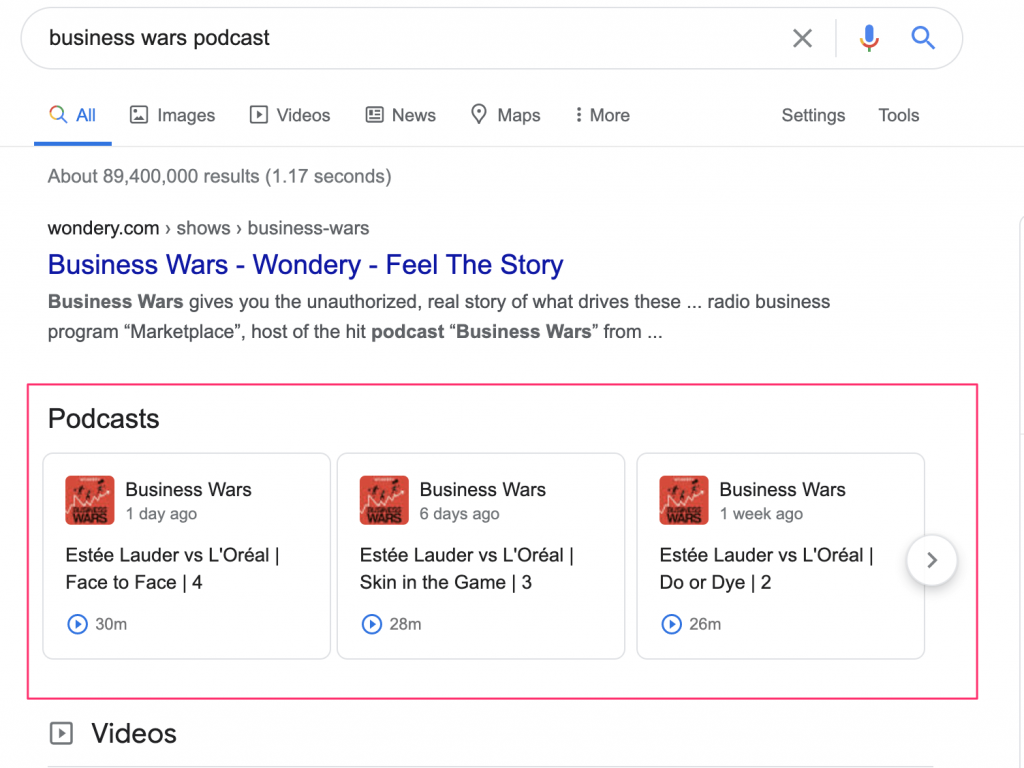Open the Videos search tab
The image size is (1024, 768).
[x=290, y=116]
